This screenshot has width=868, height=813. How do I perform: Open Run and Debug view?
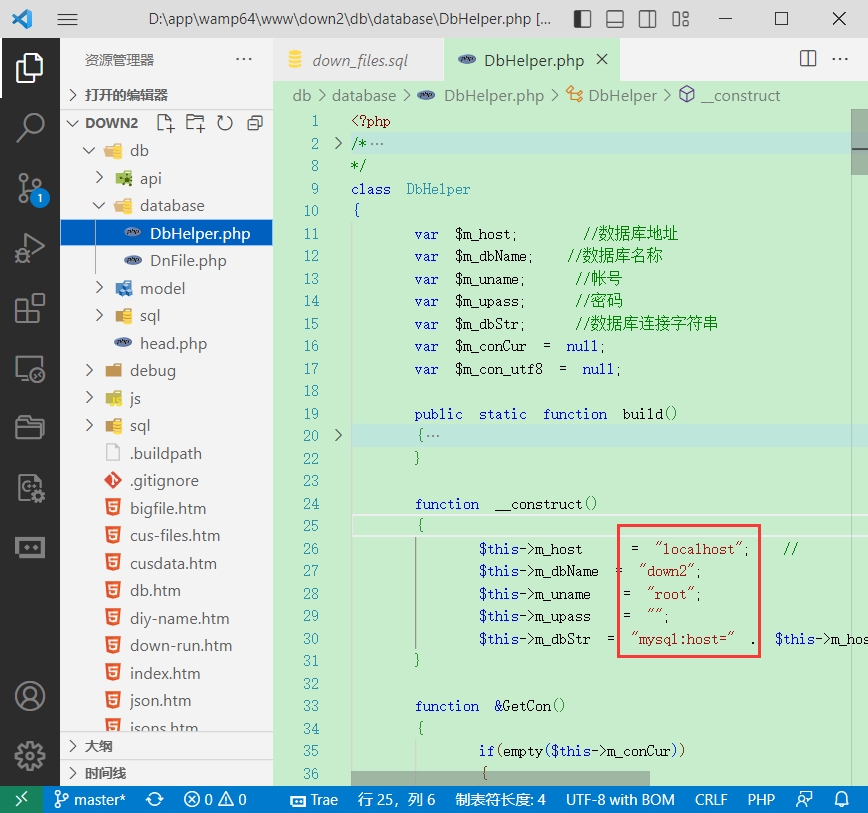pos(30,248)
